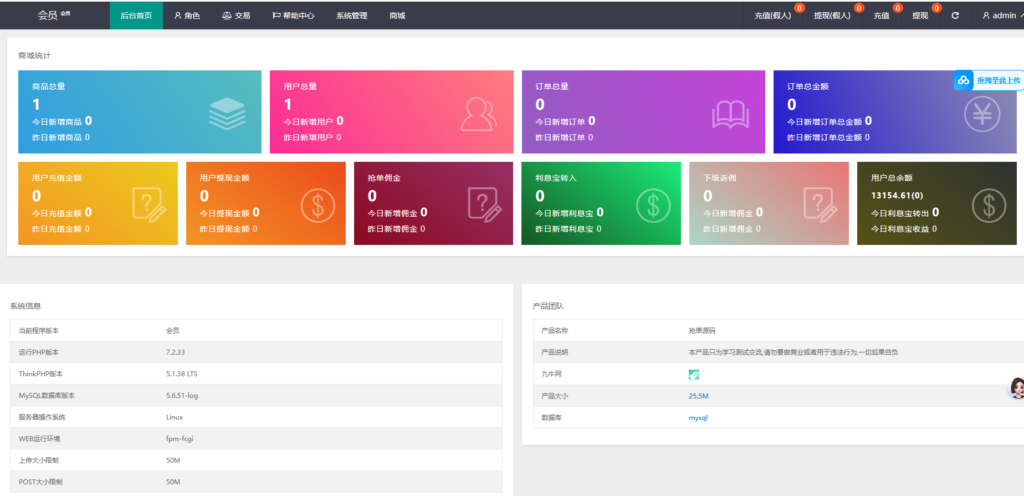This screenshot has width=1024, height=496.
Task: Click the dollar icon in 利息宝转入 card
Action: click(653, 206)
